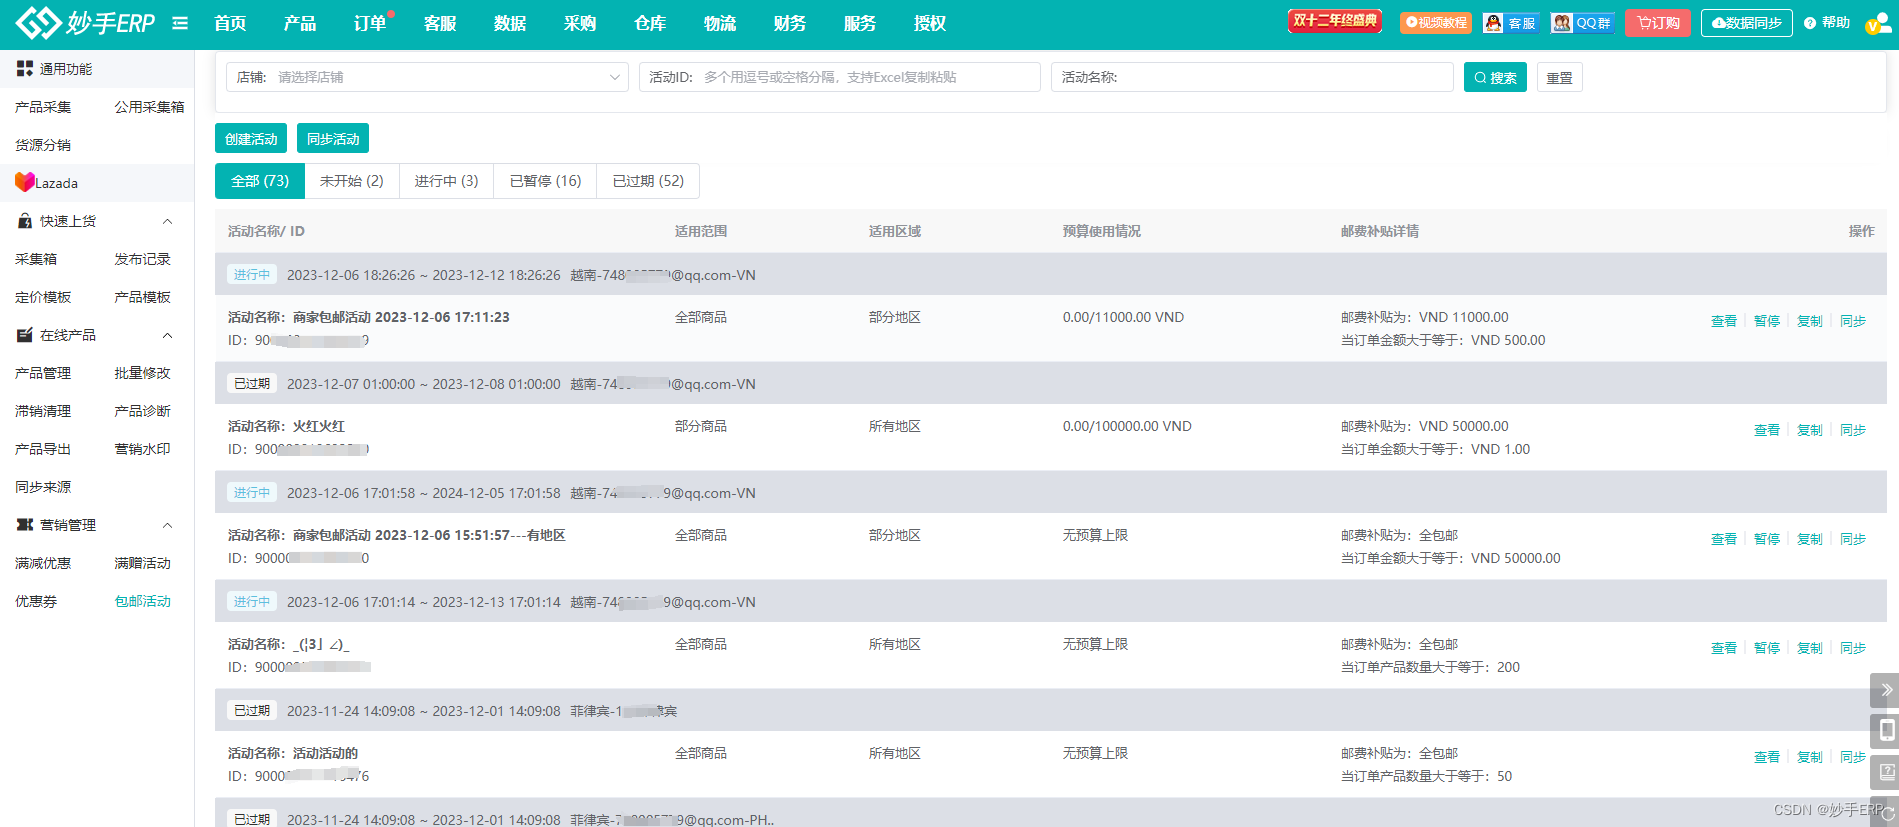Focus the 活动名称 input field

[1252, 77]
